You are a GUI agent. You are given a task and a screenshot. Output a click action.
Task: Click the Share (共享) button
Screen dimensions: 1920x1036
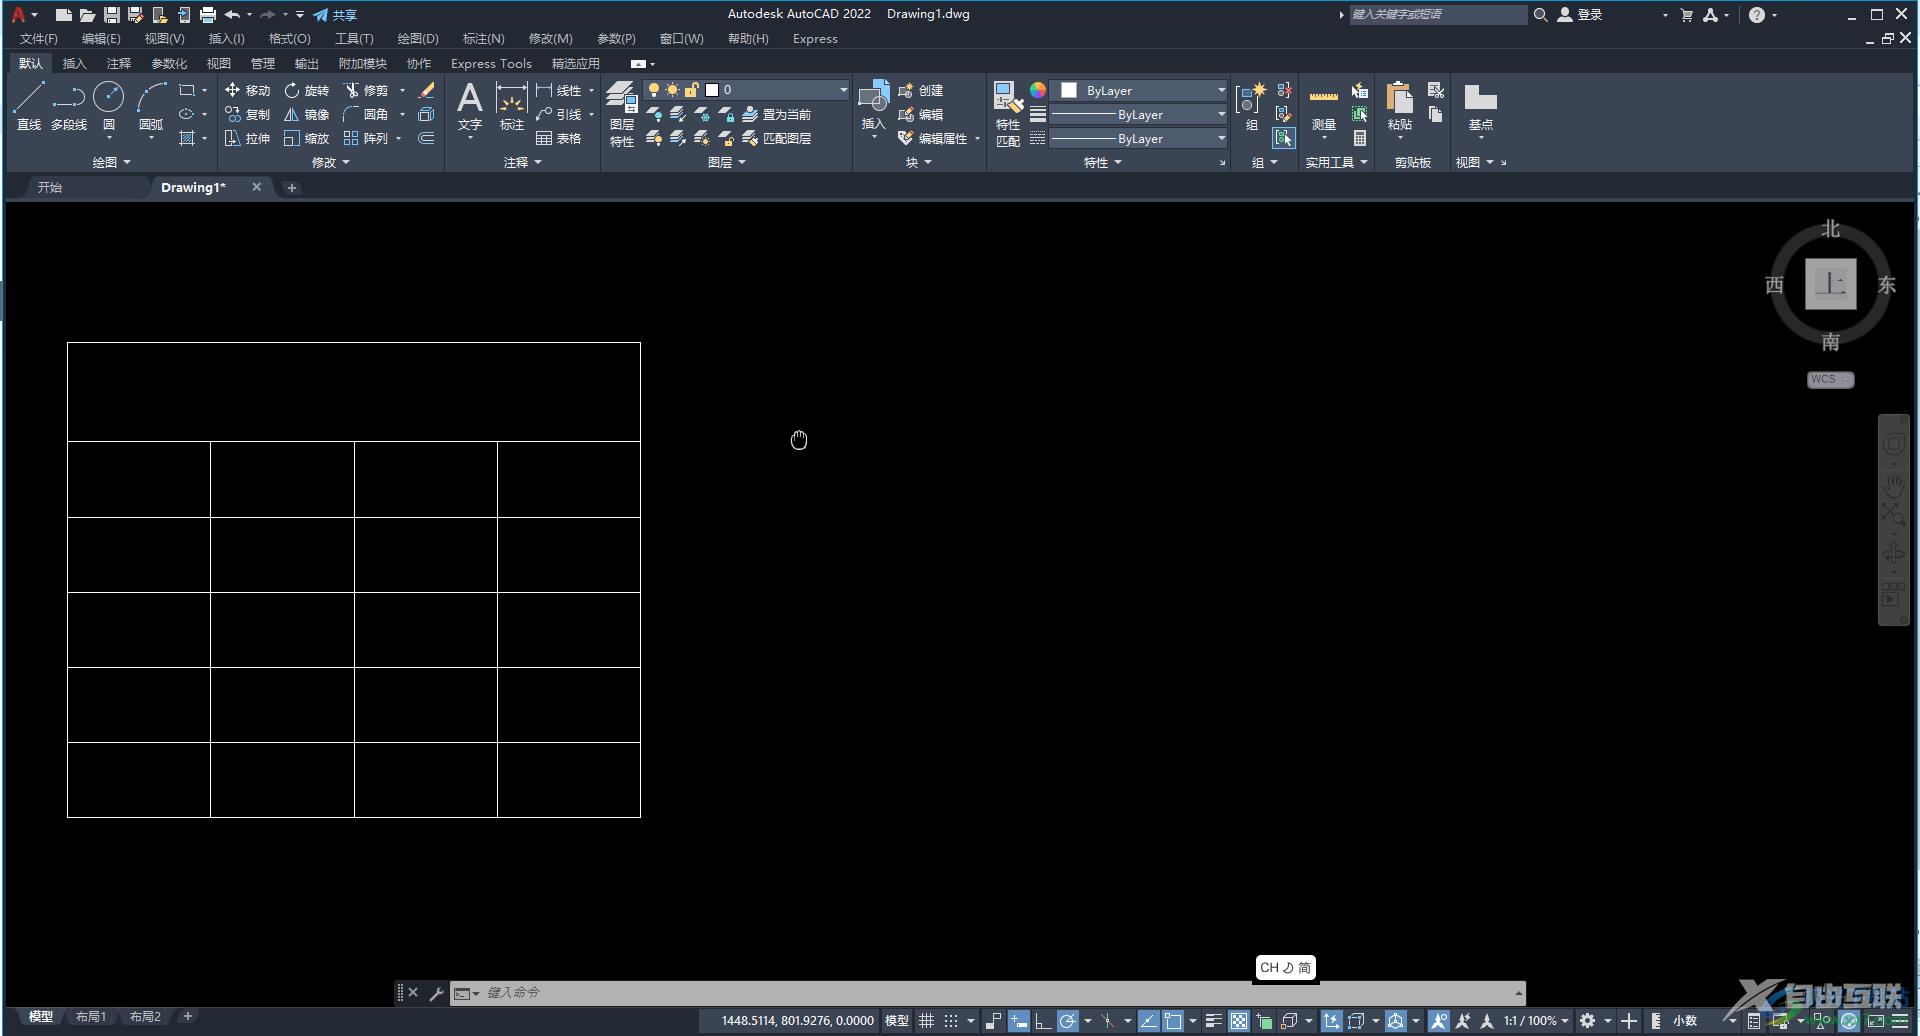(335, 15)
